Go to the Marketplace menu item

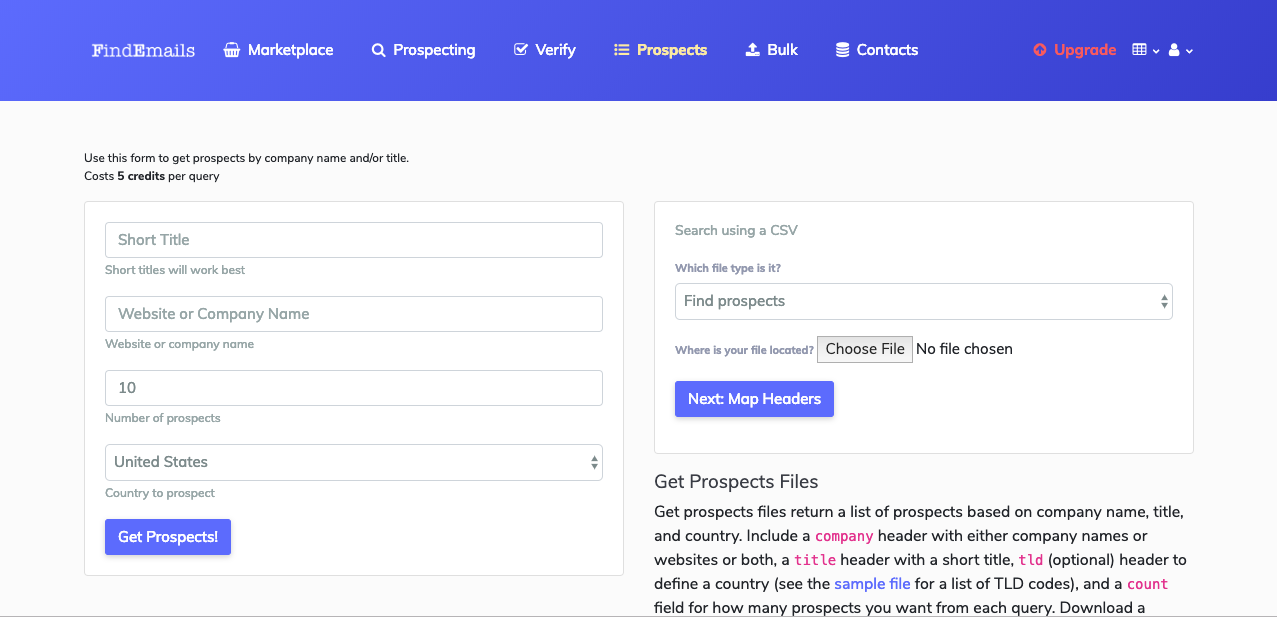point(290,50)
